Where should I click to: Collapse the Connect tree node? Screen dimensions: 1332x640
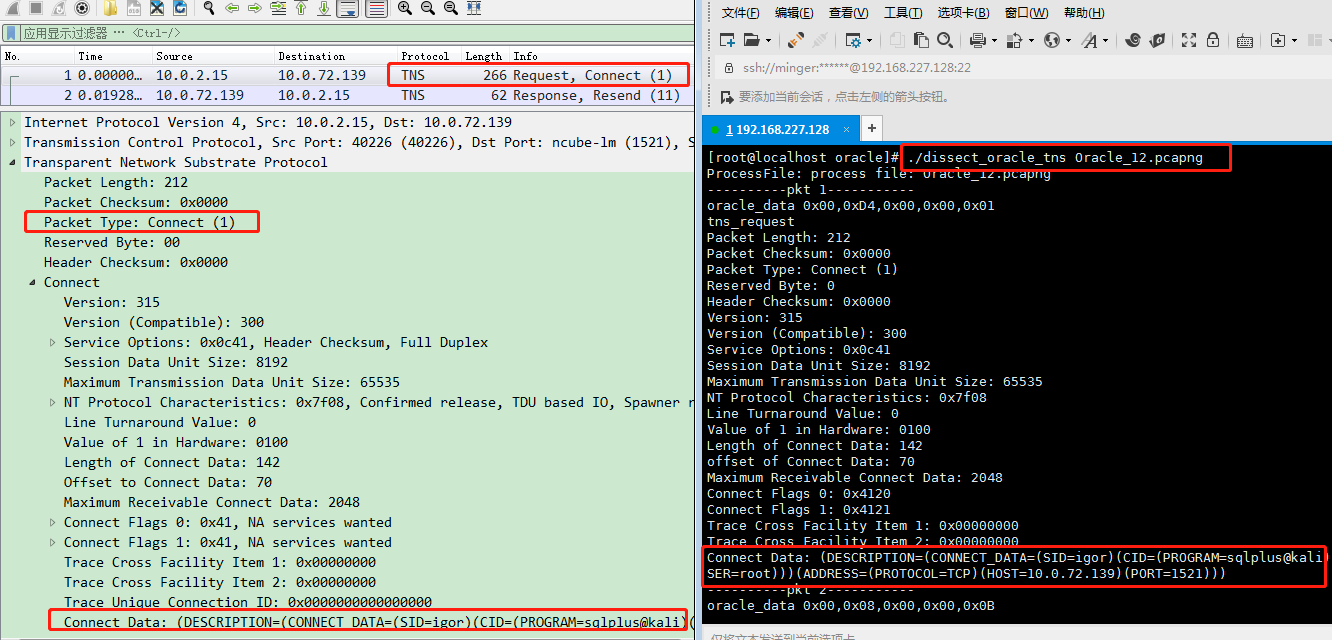[31, 282]
